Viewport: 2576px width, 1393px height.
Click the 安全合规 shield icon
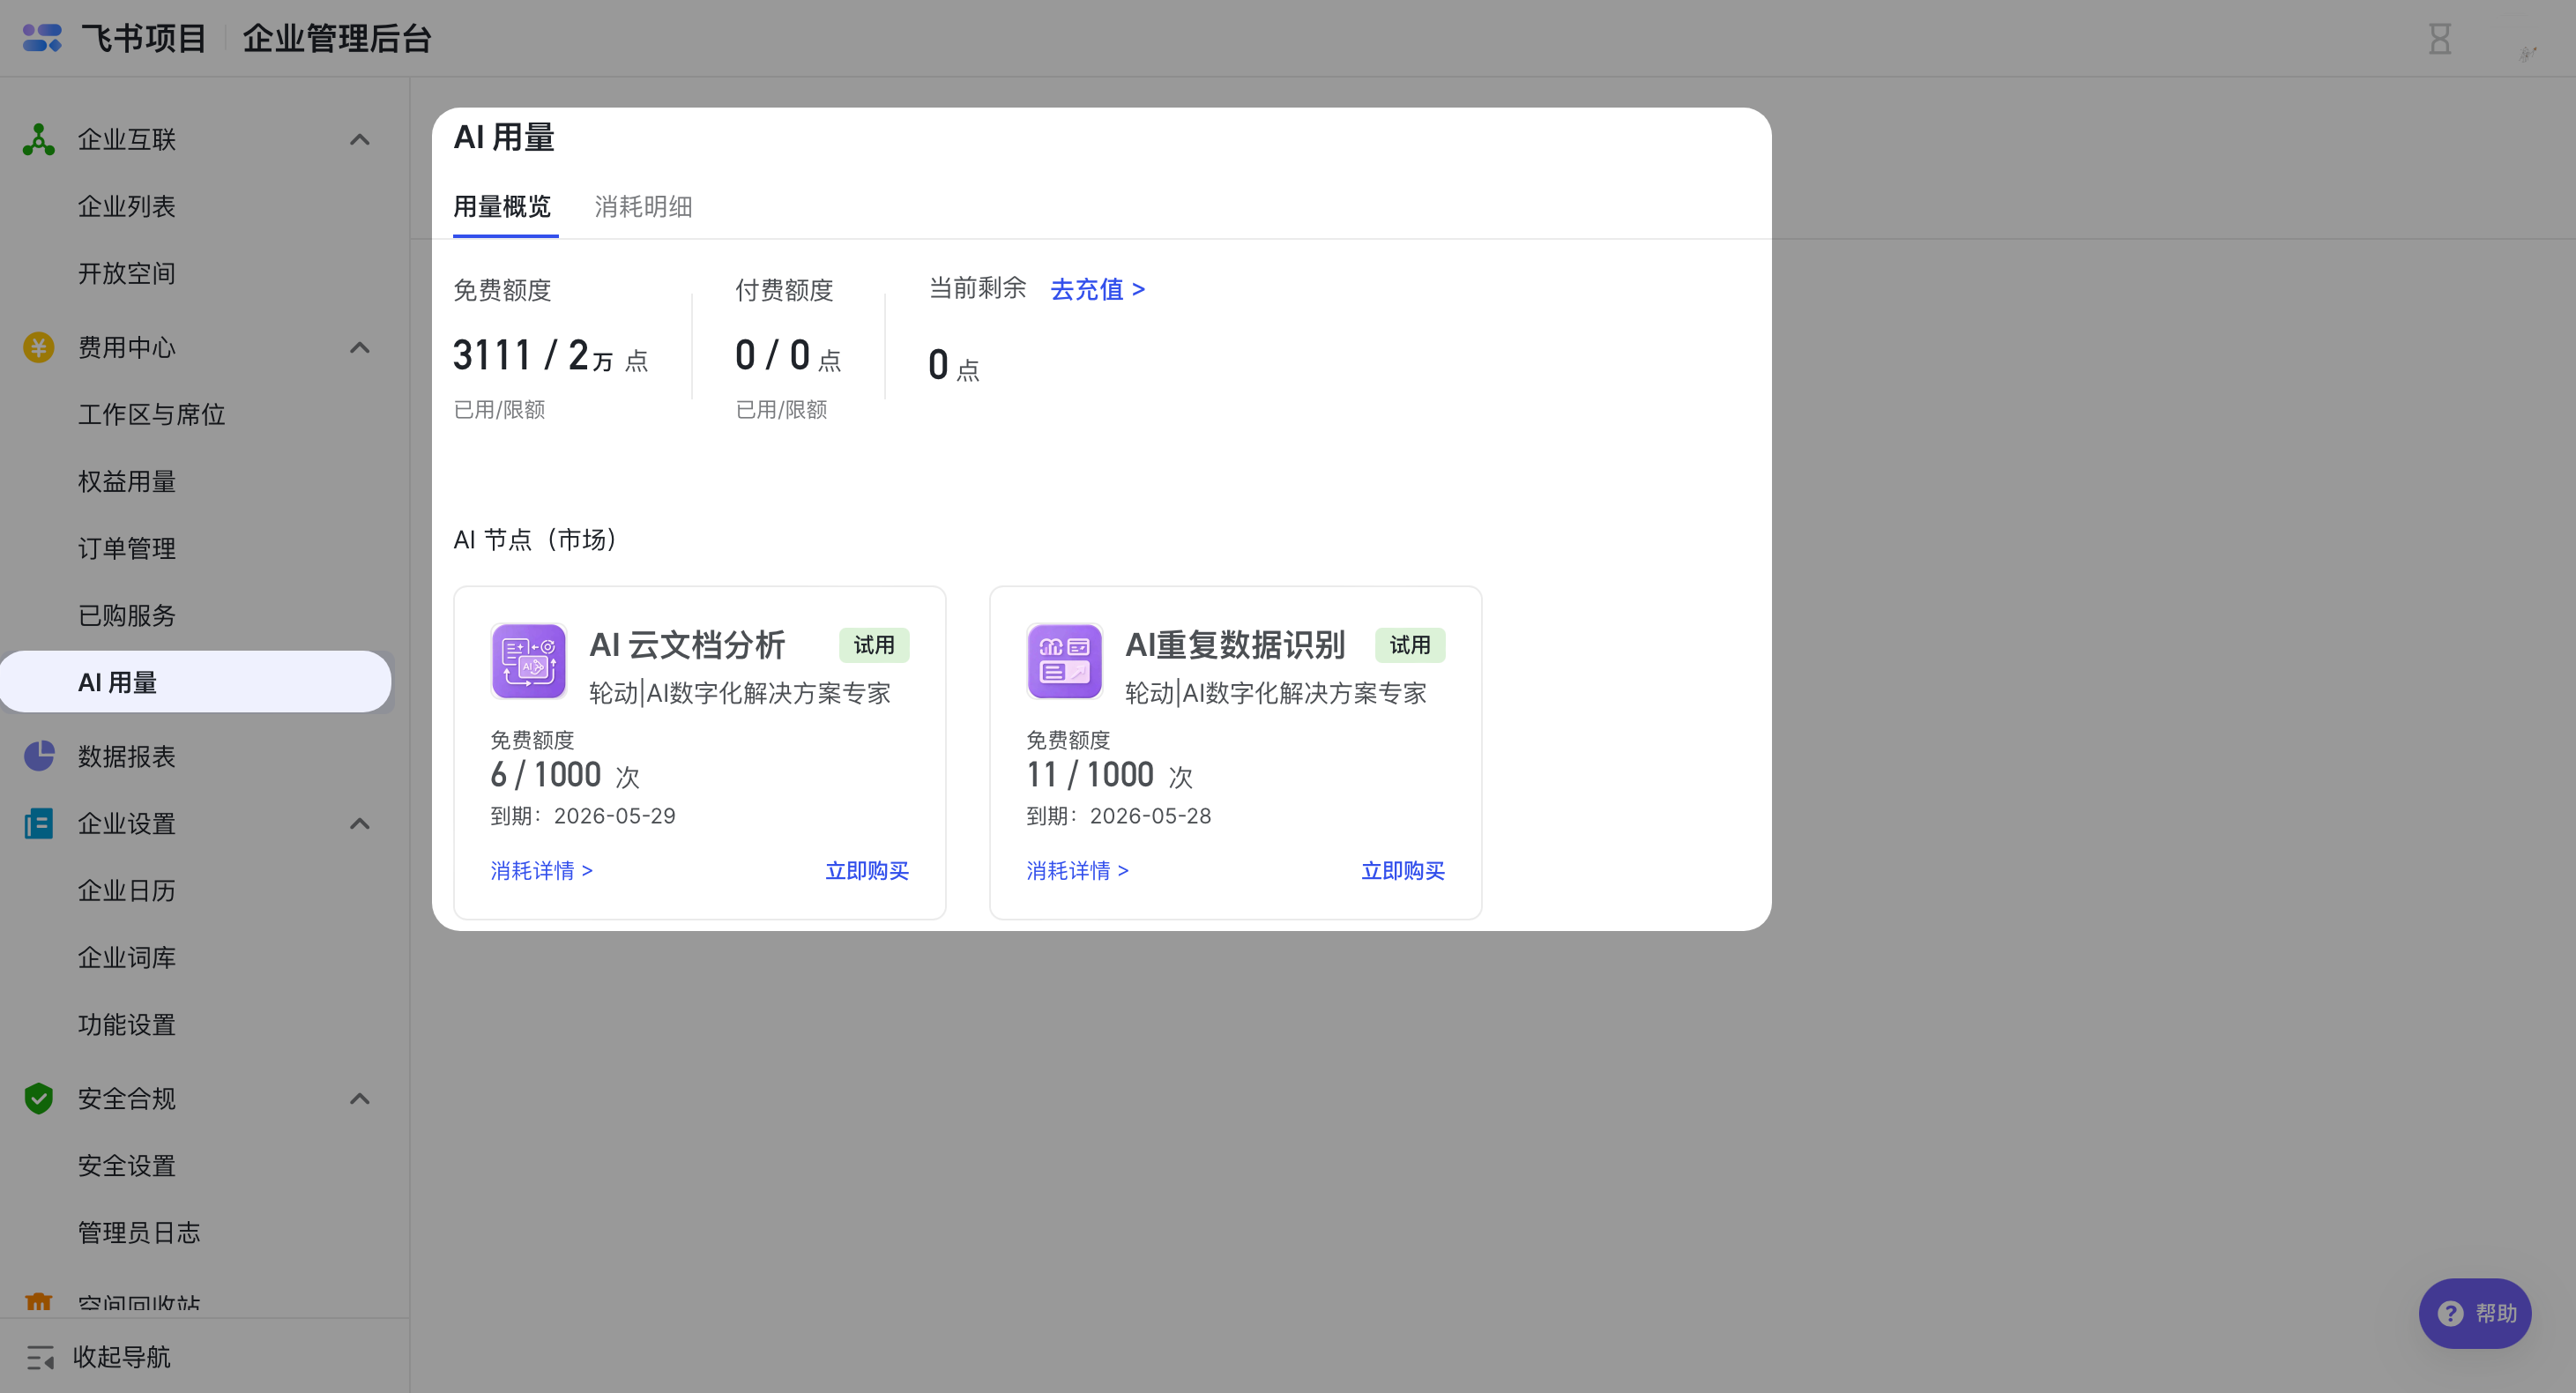tap(38, 1098)
